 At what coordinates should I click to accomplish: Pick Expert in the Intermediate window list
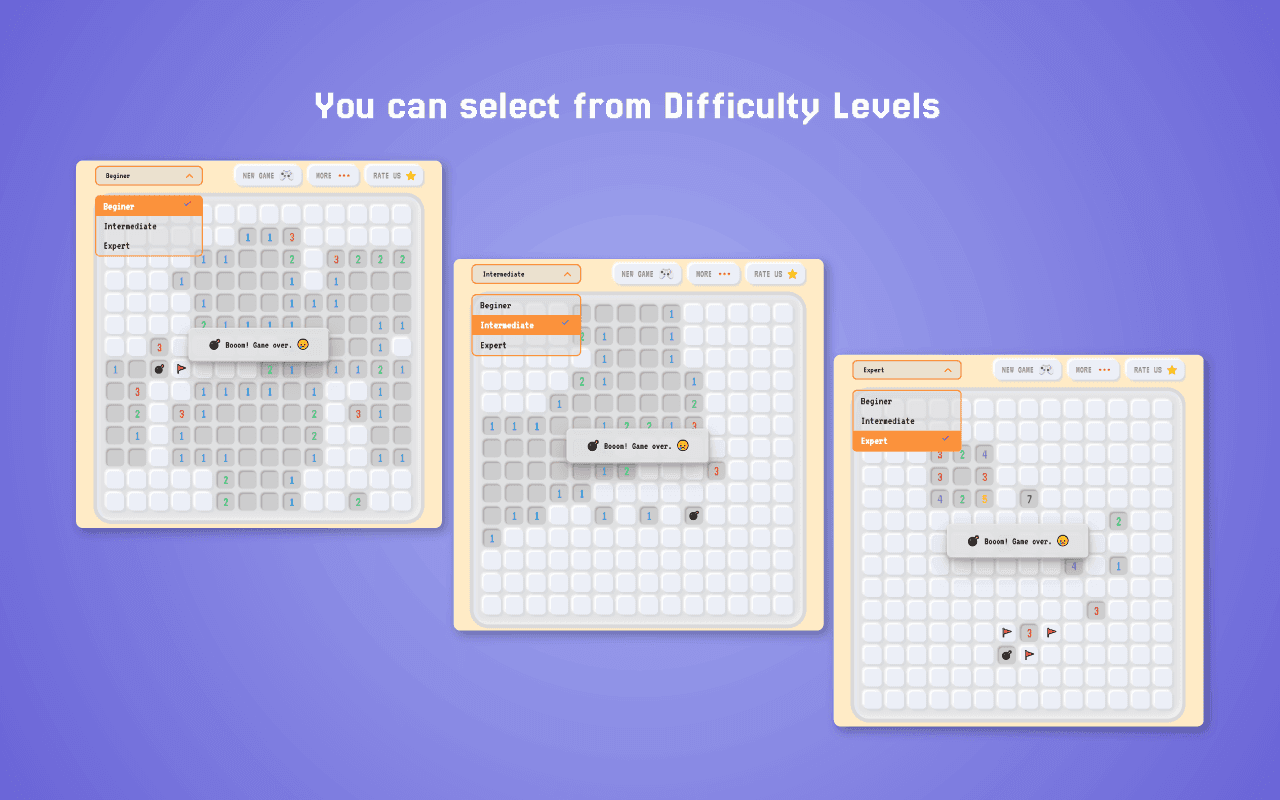tap(526, 345)
